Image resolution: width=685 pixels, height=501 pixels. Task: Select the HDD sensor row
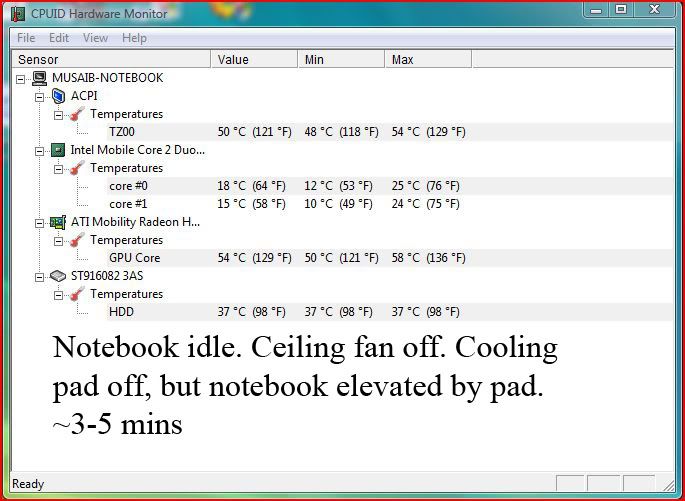coord(390,312)
